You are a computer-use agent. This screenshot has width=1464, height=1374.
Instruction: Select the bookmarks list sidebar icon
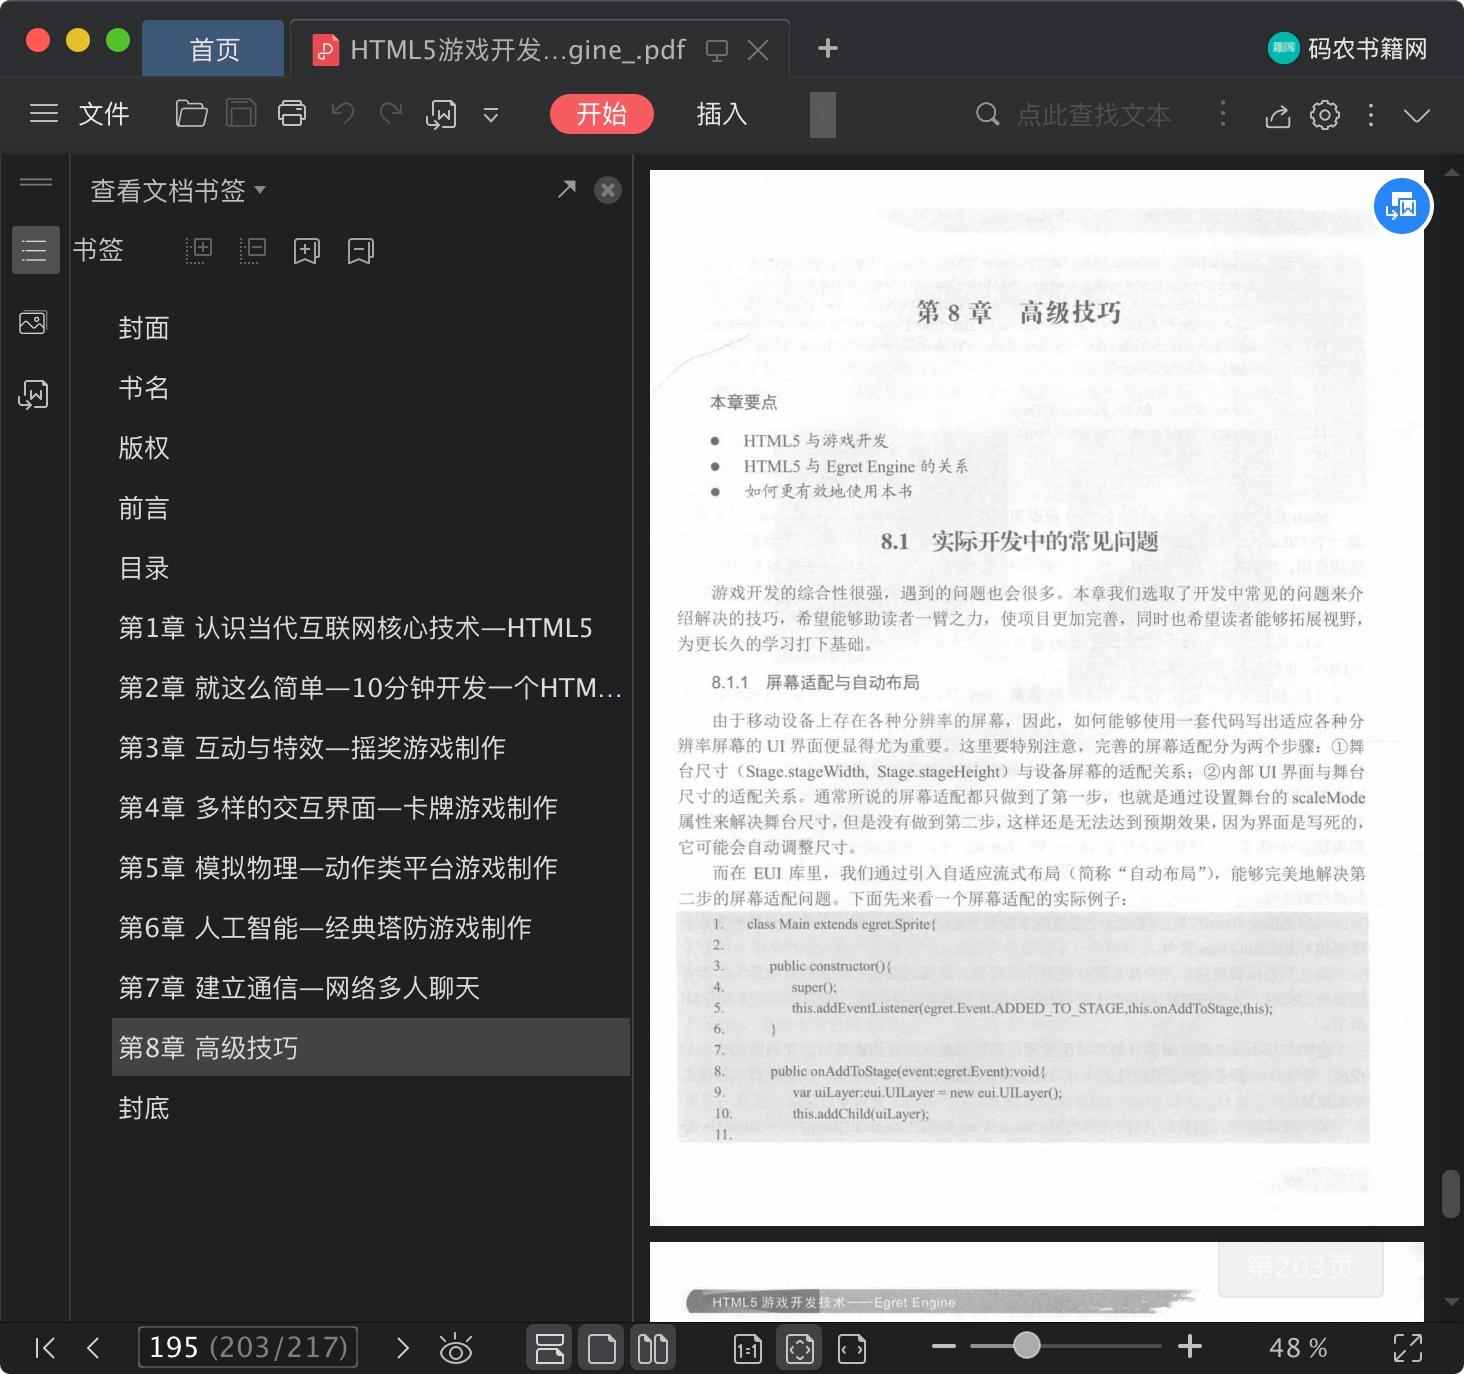pyautogui.click(x=35, y=250)
